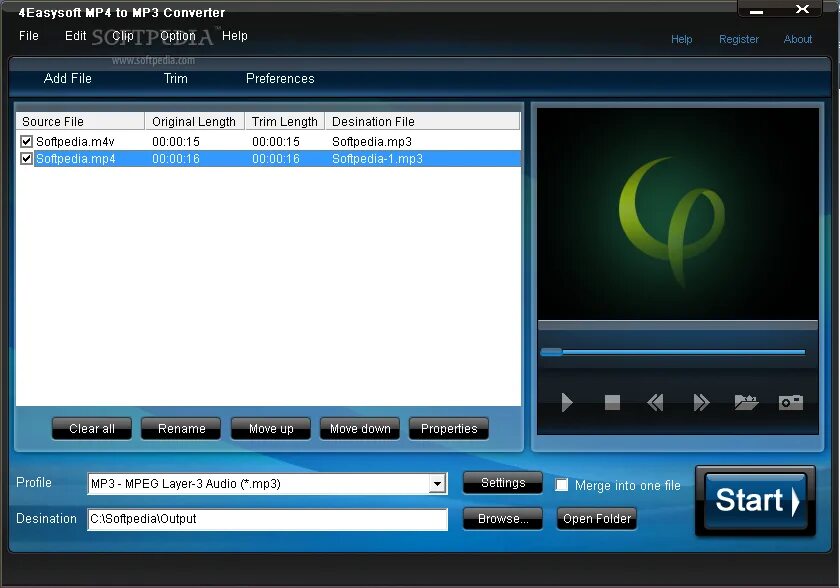This screenshot has height=588, width=840.
Task: Click the preview seek slider handle
Action: (551, 352)
